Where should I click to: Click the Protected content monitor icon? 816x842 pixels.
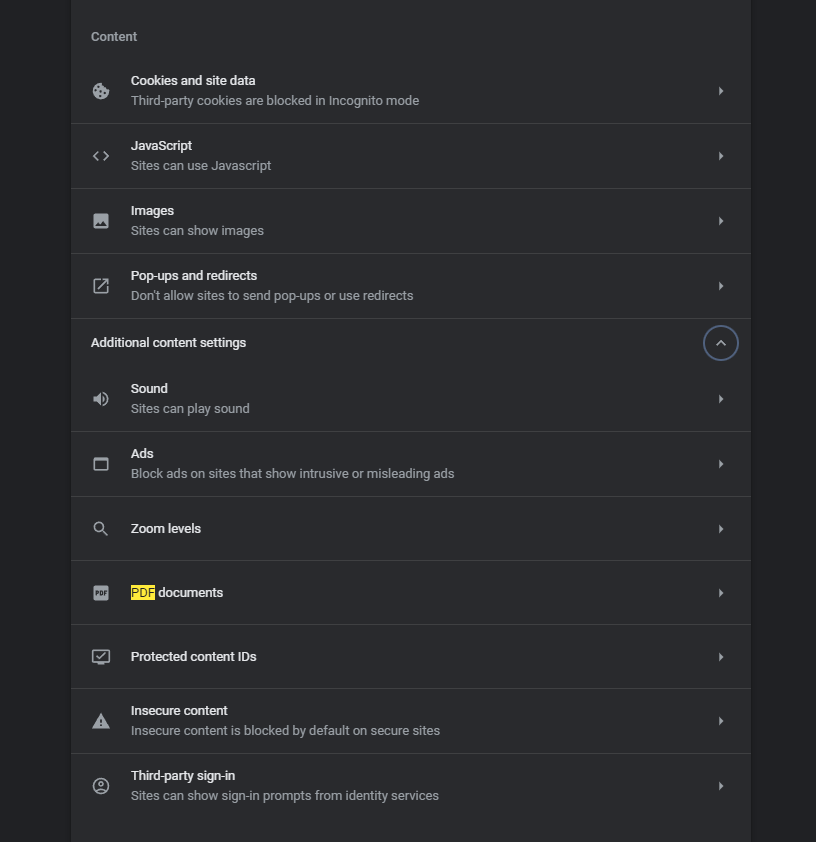tap(101, 657)
